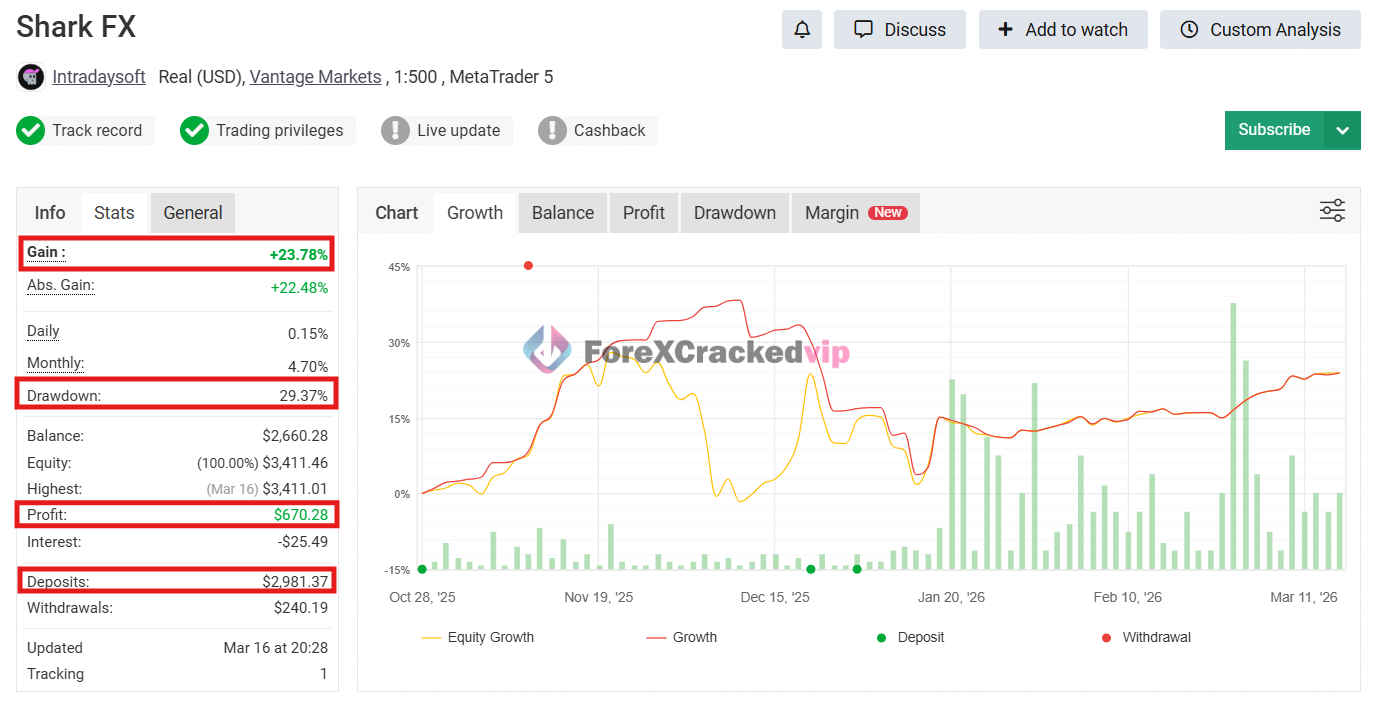Click the red withdrawal marker on chart

click(528, 265)
